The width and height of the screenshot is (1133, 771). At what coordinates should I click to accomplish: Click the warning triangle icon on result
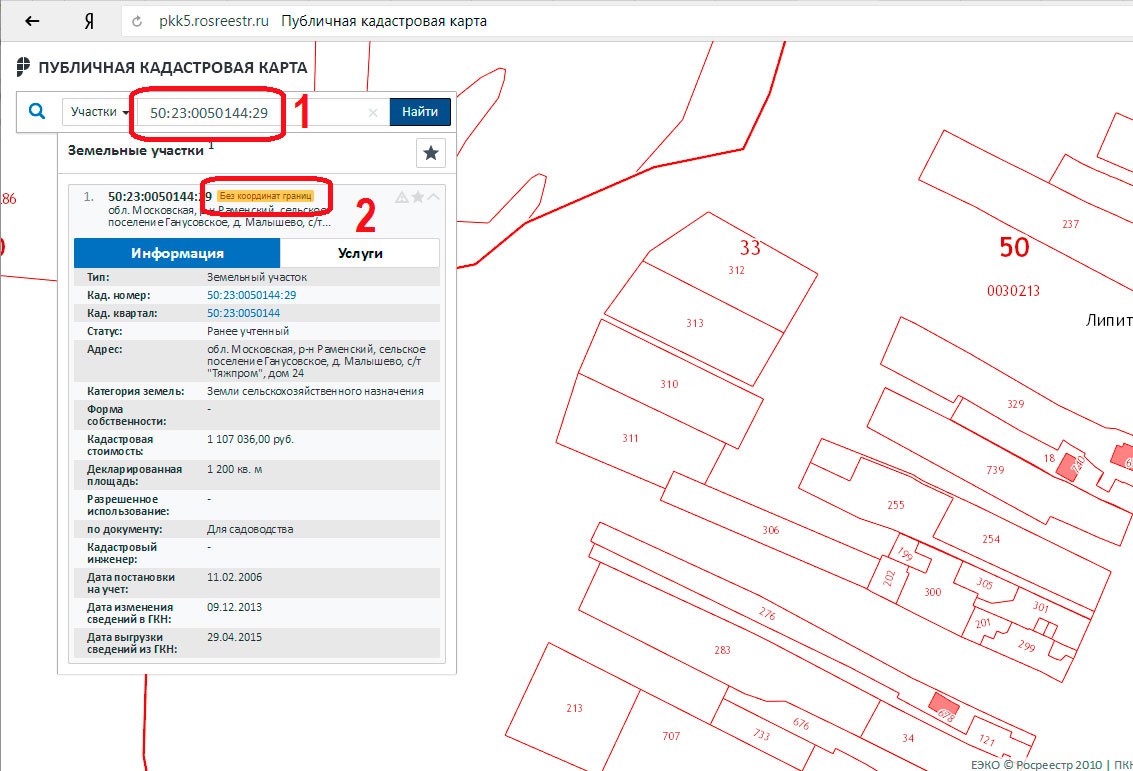pos(402,197)
